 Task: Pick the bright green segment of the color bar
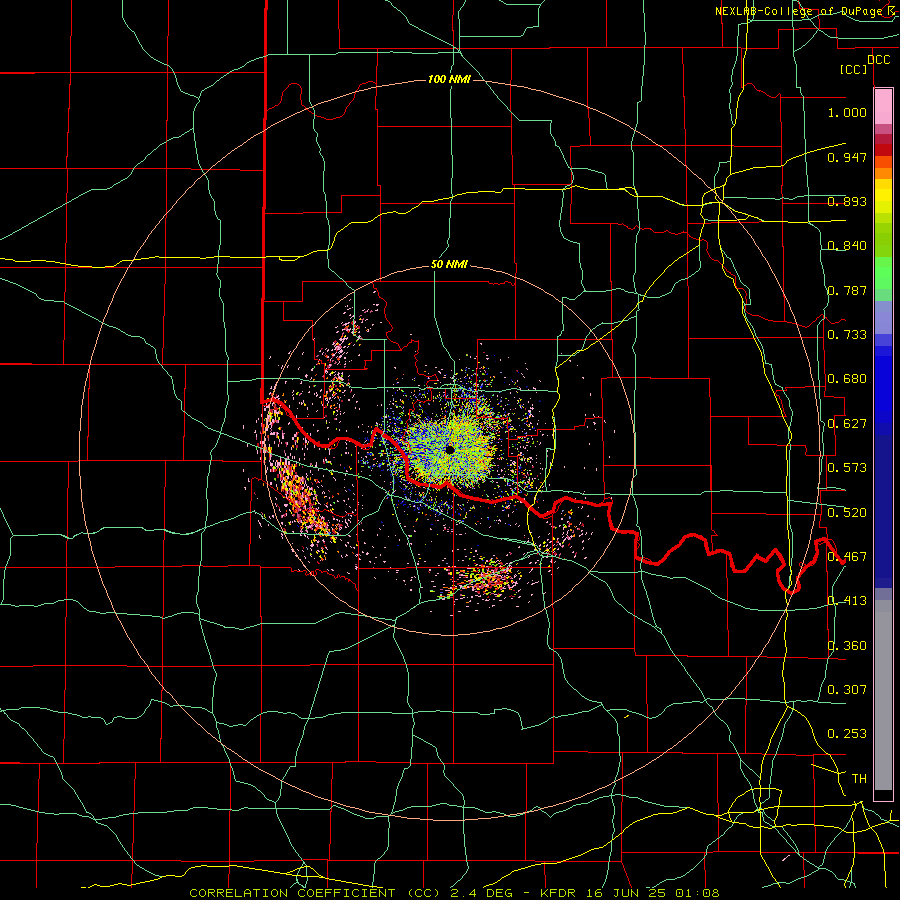click(883, 273)
